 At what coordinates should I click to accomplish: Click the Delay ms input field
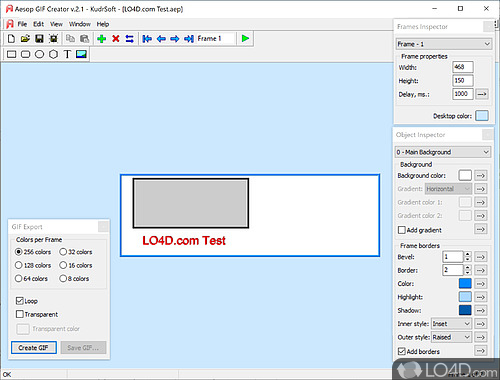pyautogui.click(x=463, y=94)
